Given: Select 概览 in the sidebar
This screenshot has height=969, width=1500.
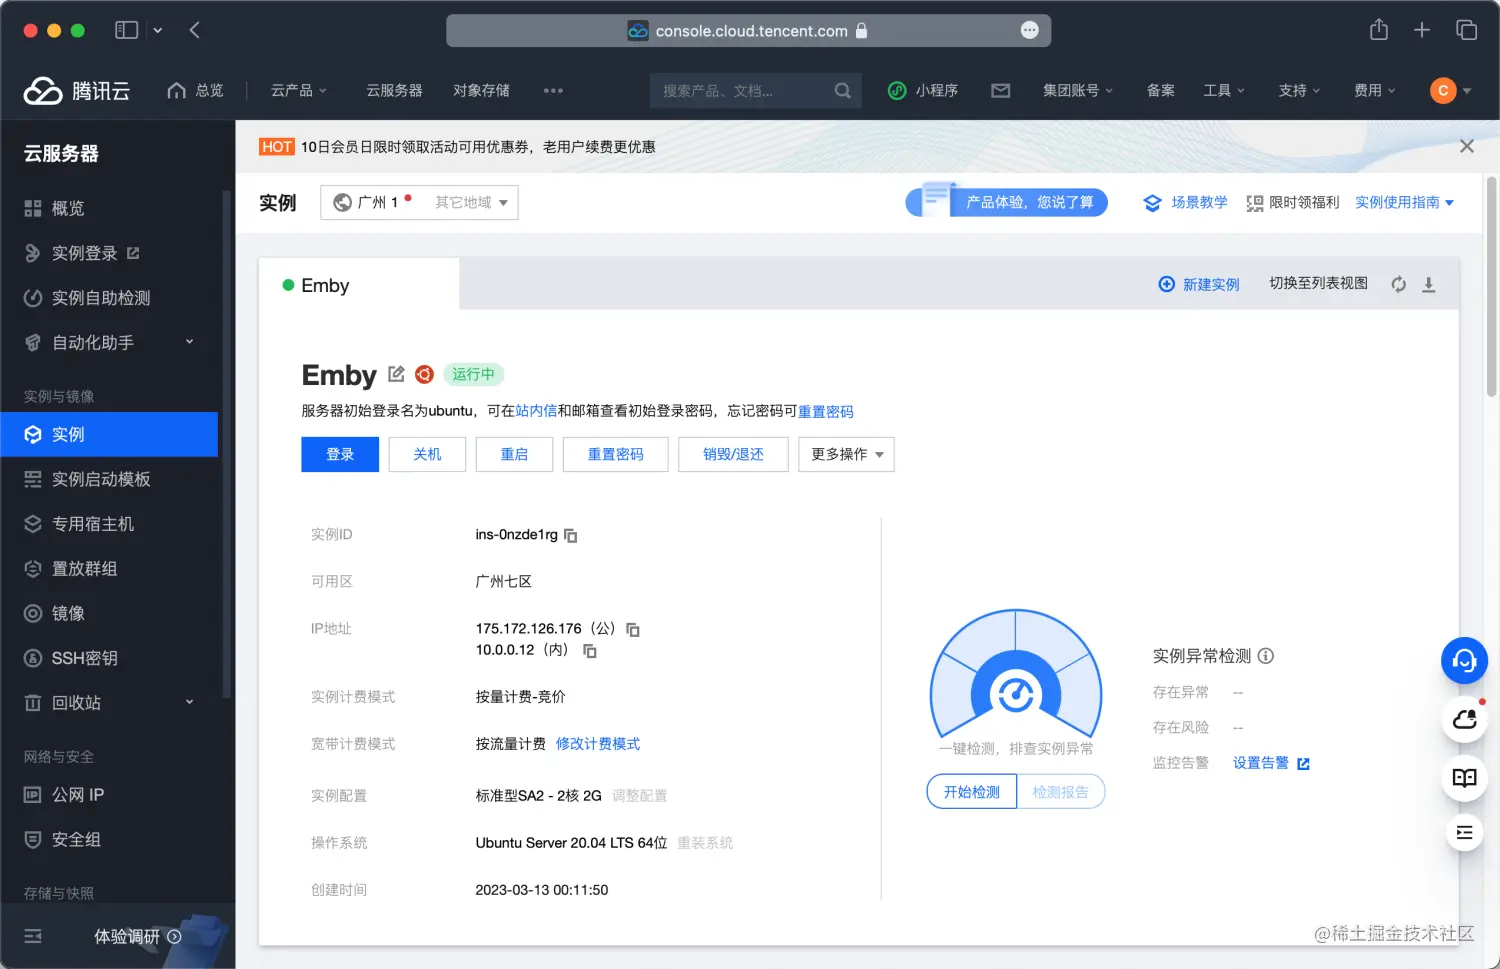Looking at the screenshot, I should (109, 208).
